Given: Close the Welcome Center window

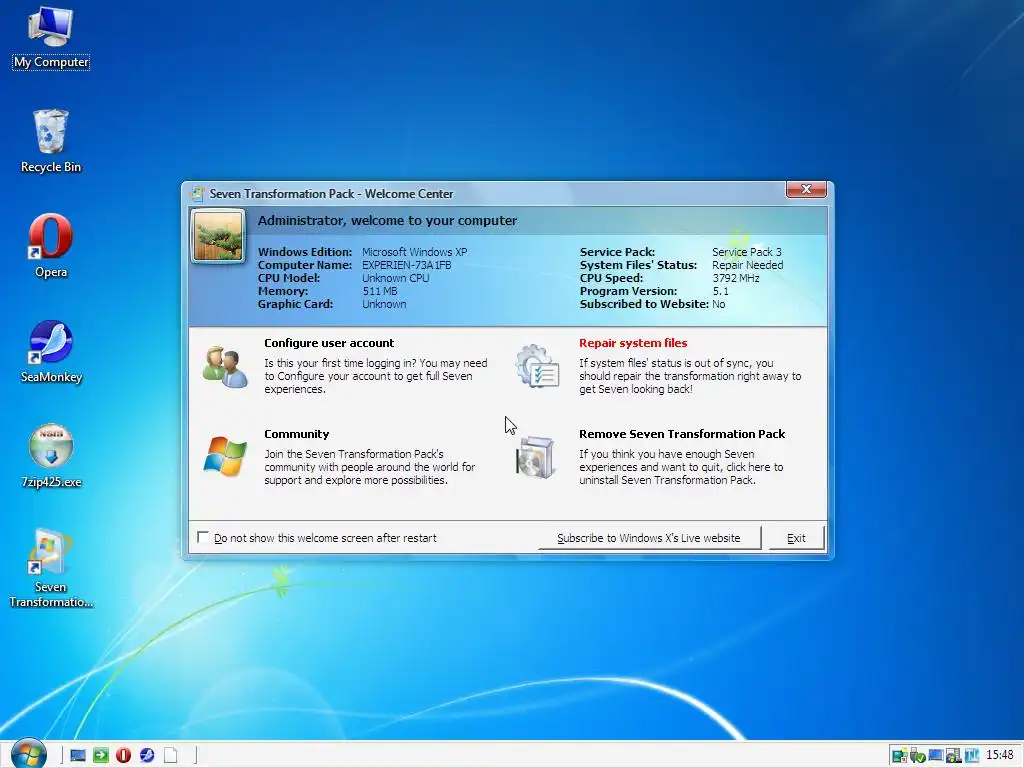Looking at the screenshot, I should point(806,189).
